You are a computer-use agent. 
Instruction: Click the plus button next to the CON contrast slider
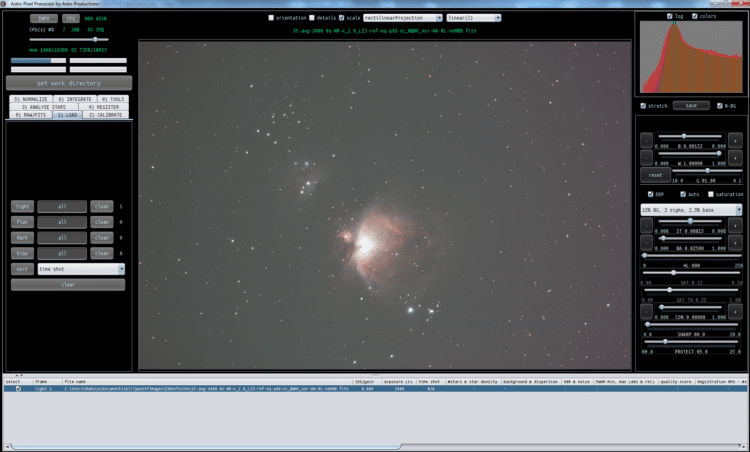coord(735,311)
